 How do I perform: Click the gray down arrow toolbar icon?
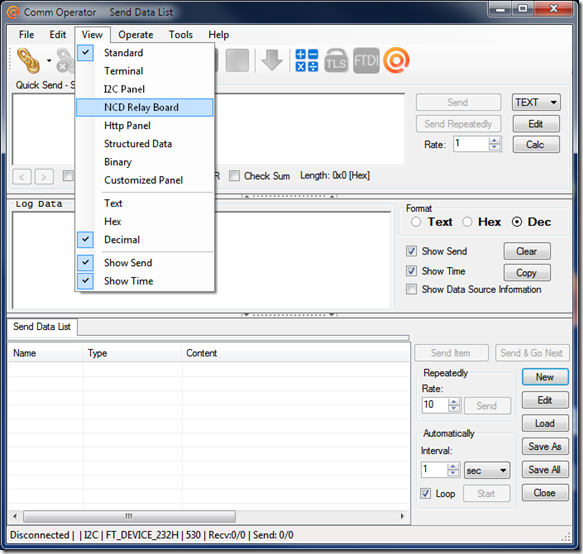point(272,60)
